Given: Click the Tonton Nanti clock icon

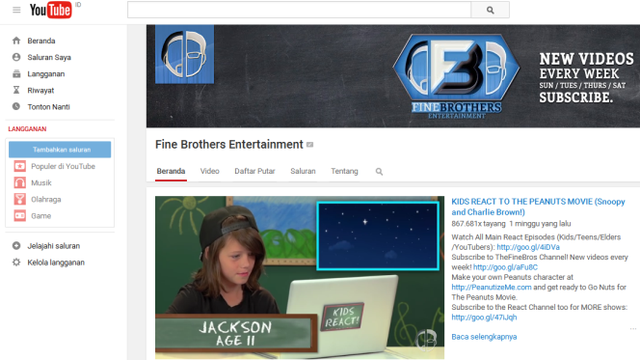Looking at the screenshot, I should point(16,107).
